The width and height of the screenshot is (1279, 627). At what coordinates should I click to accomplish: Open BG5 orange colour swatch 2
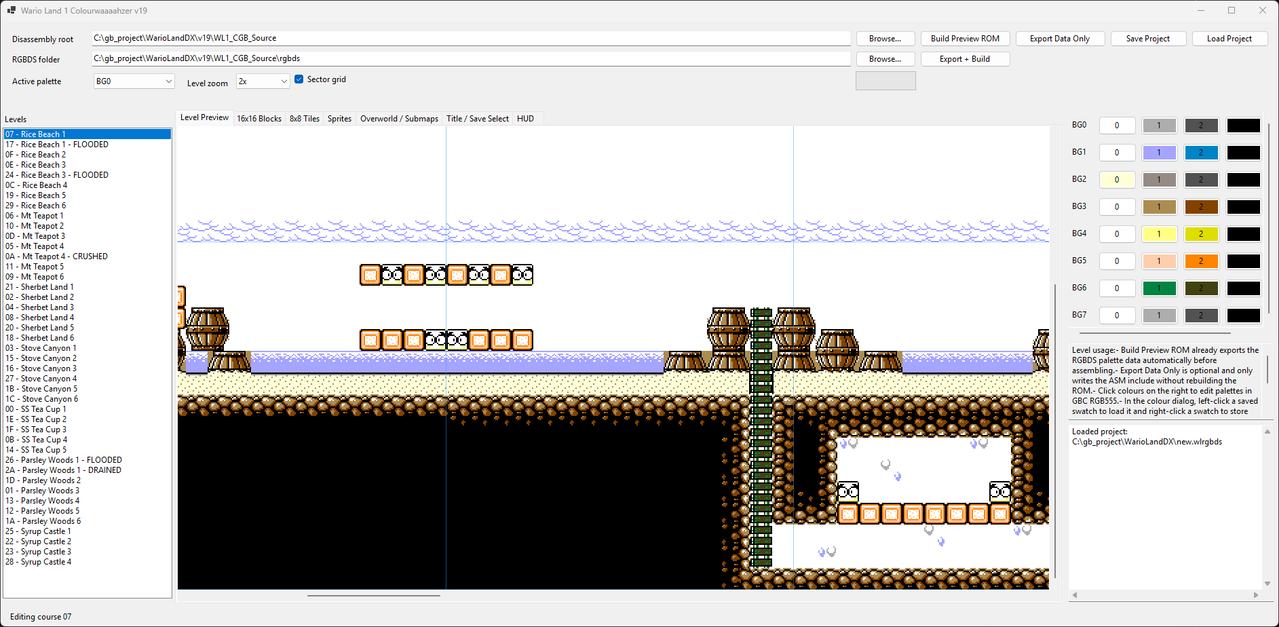click(1201, 261)
